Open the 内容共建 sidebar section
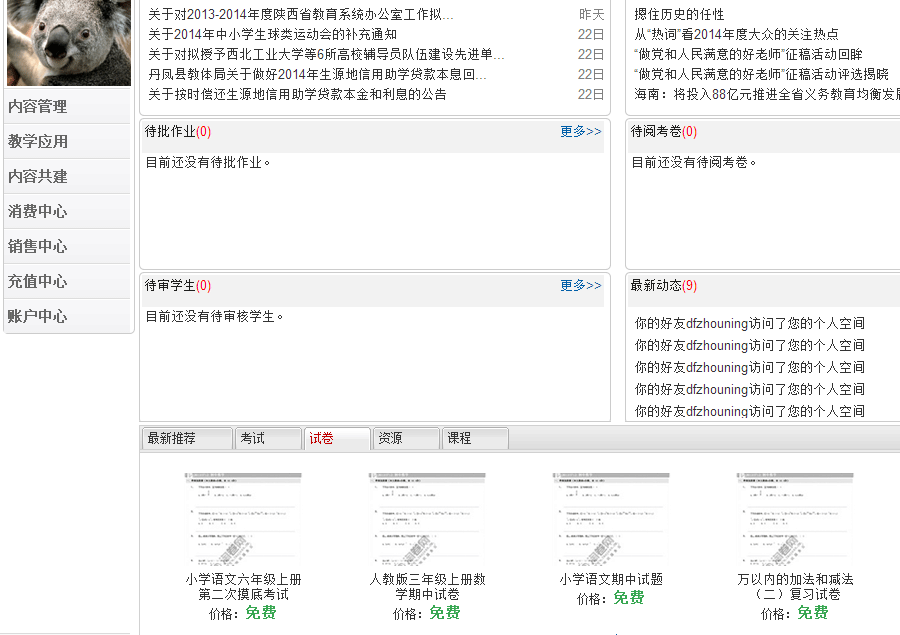The image size is (900, 635). click(x=38, y=176)
